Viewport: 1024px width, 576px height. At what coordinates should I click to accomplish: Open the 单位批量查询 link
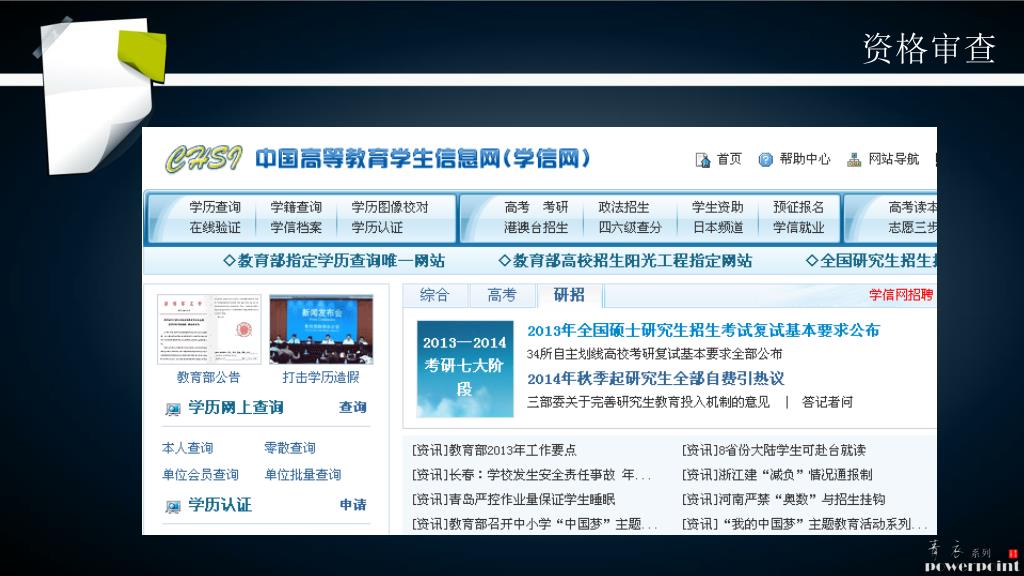tap(303, 475)
